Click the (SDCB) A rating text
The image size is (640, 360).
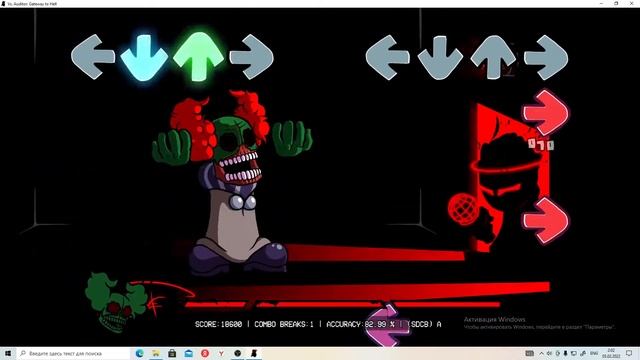pos(424,324)
